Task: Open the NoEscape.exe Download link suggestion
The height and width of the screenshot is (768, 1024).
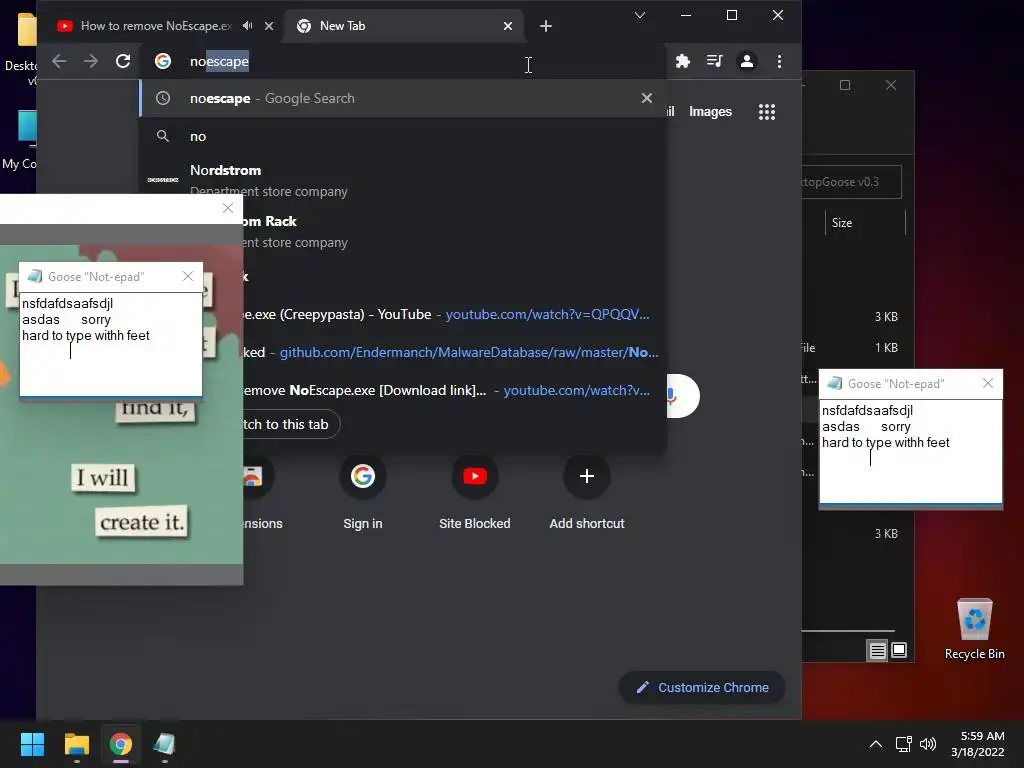Action: tap(451, 391)
